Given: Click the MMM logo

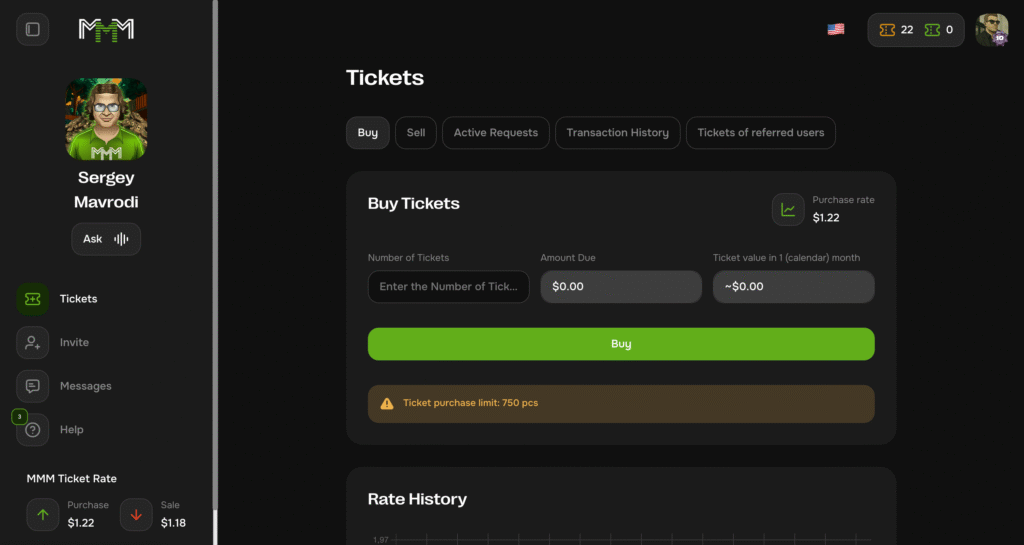Looking at the screenshot, I should click(x=106, y=29).
